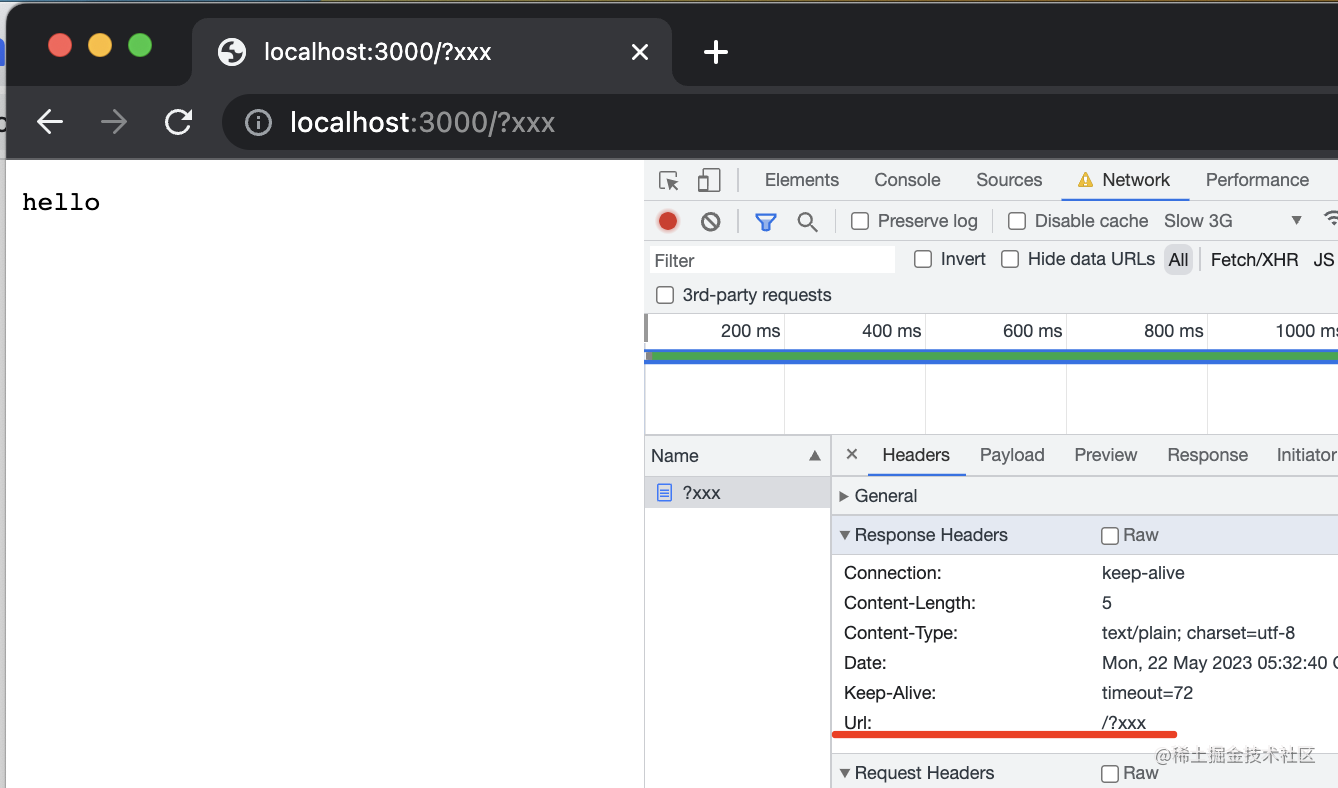1338x788 pixels.
Task: Click the 200 ms timeline marker
Action: pos(750,331)
